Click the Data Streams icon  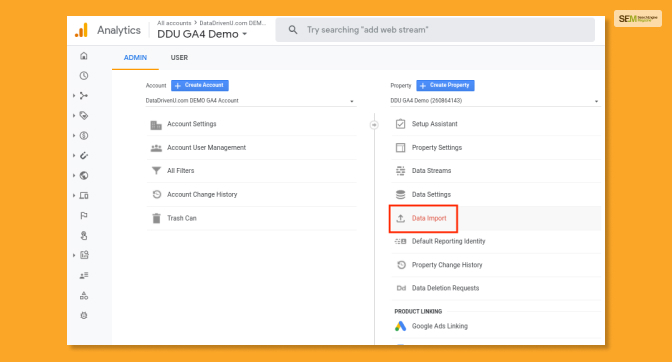[x=400, y=171]
